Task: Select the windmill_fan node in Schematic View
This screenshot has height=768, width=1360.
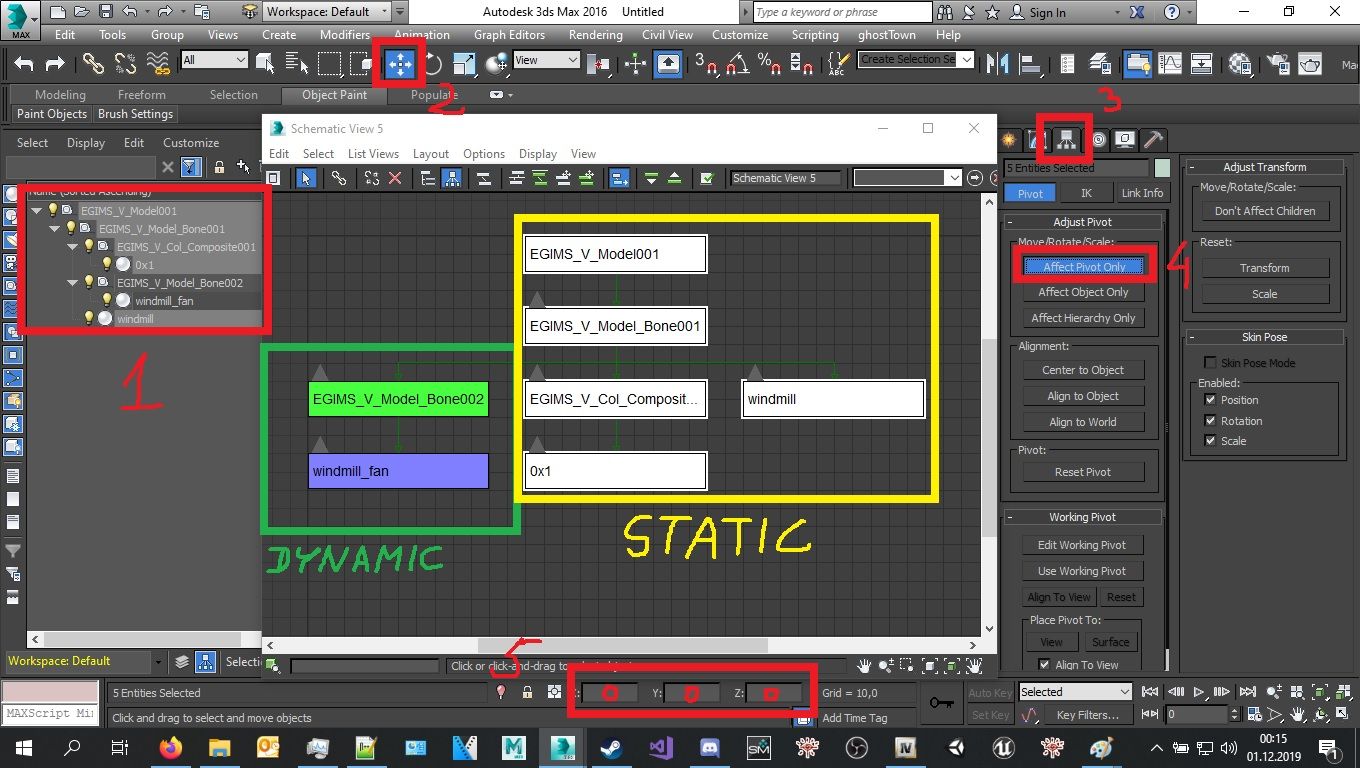Action: pyautogui.click(x=399, y=471)
